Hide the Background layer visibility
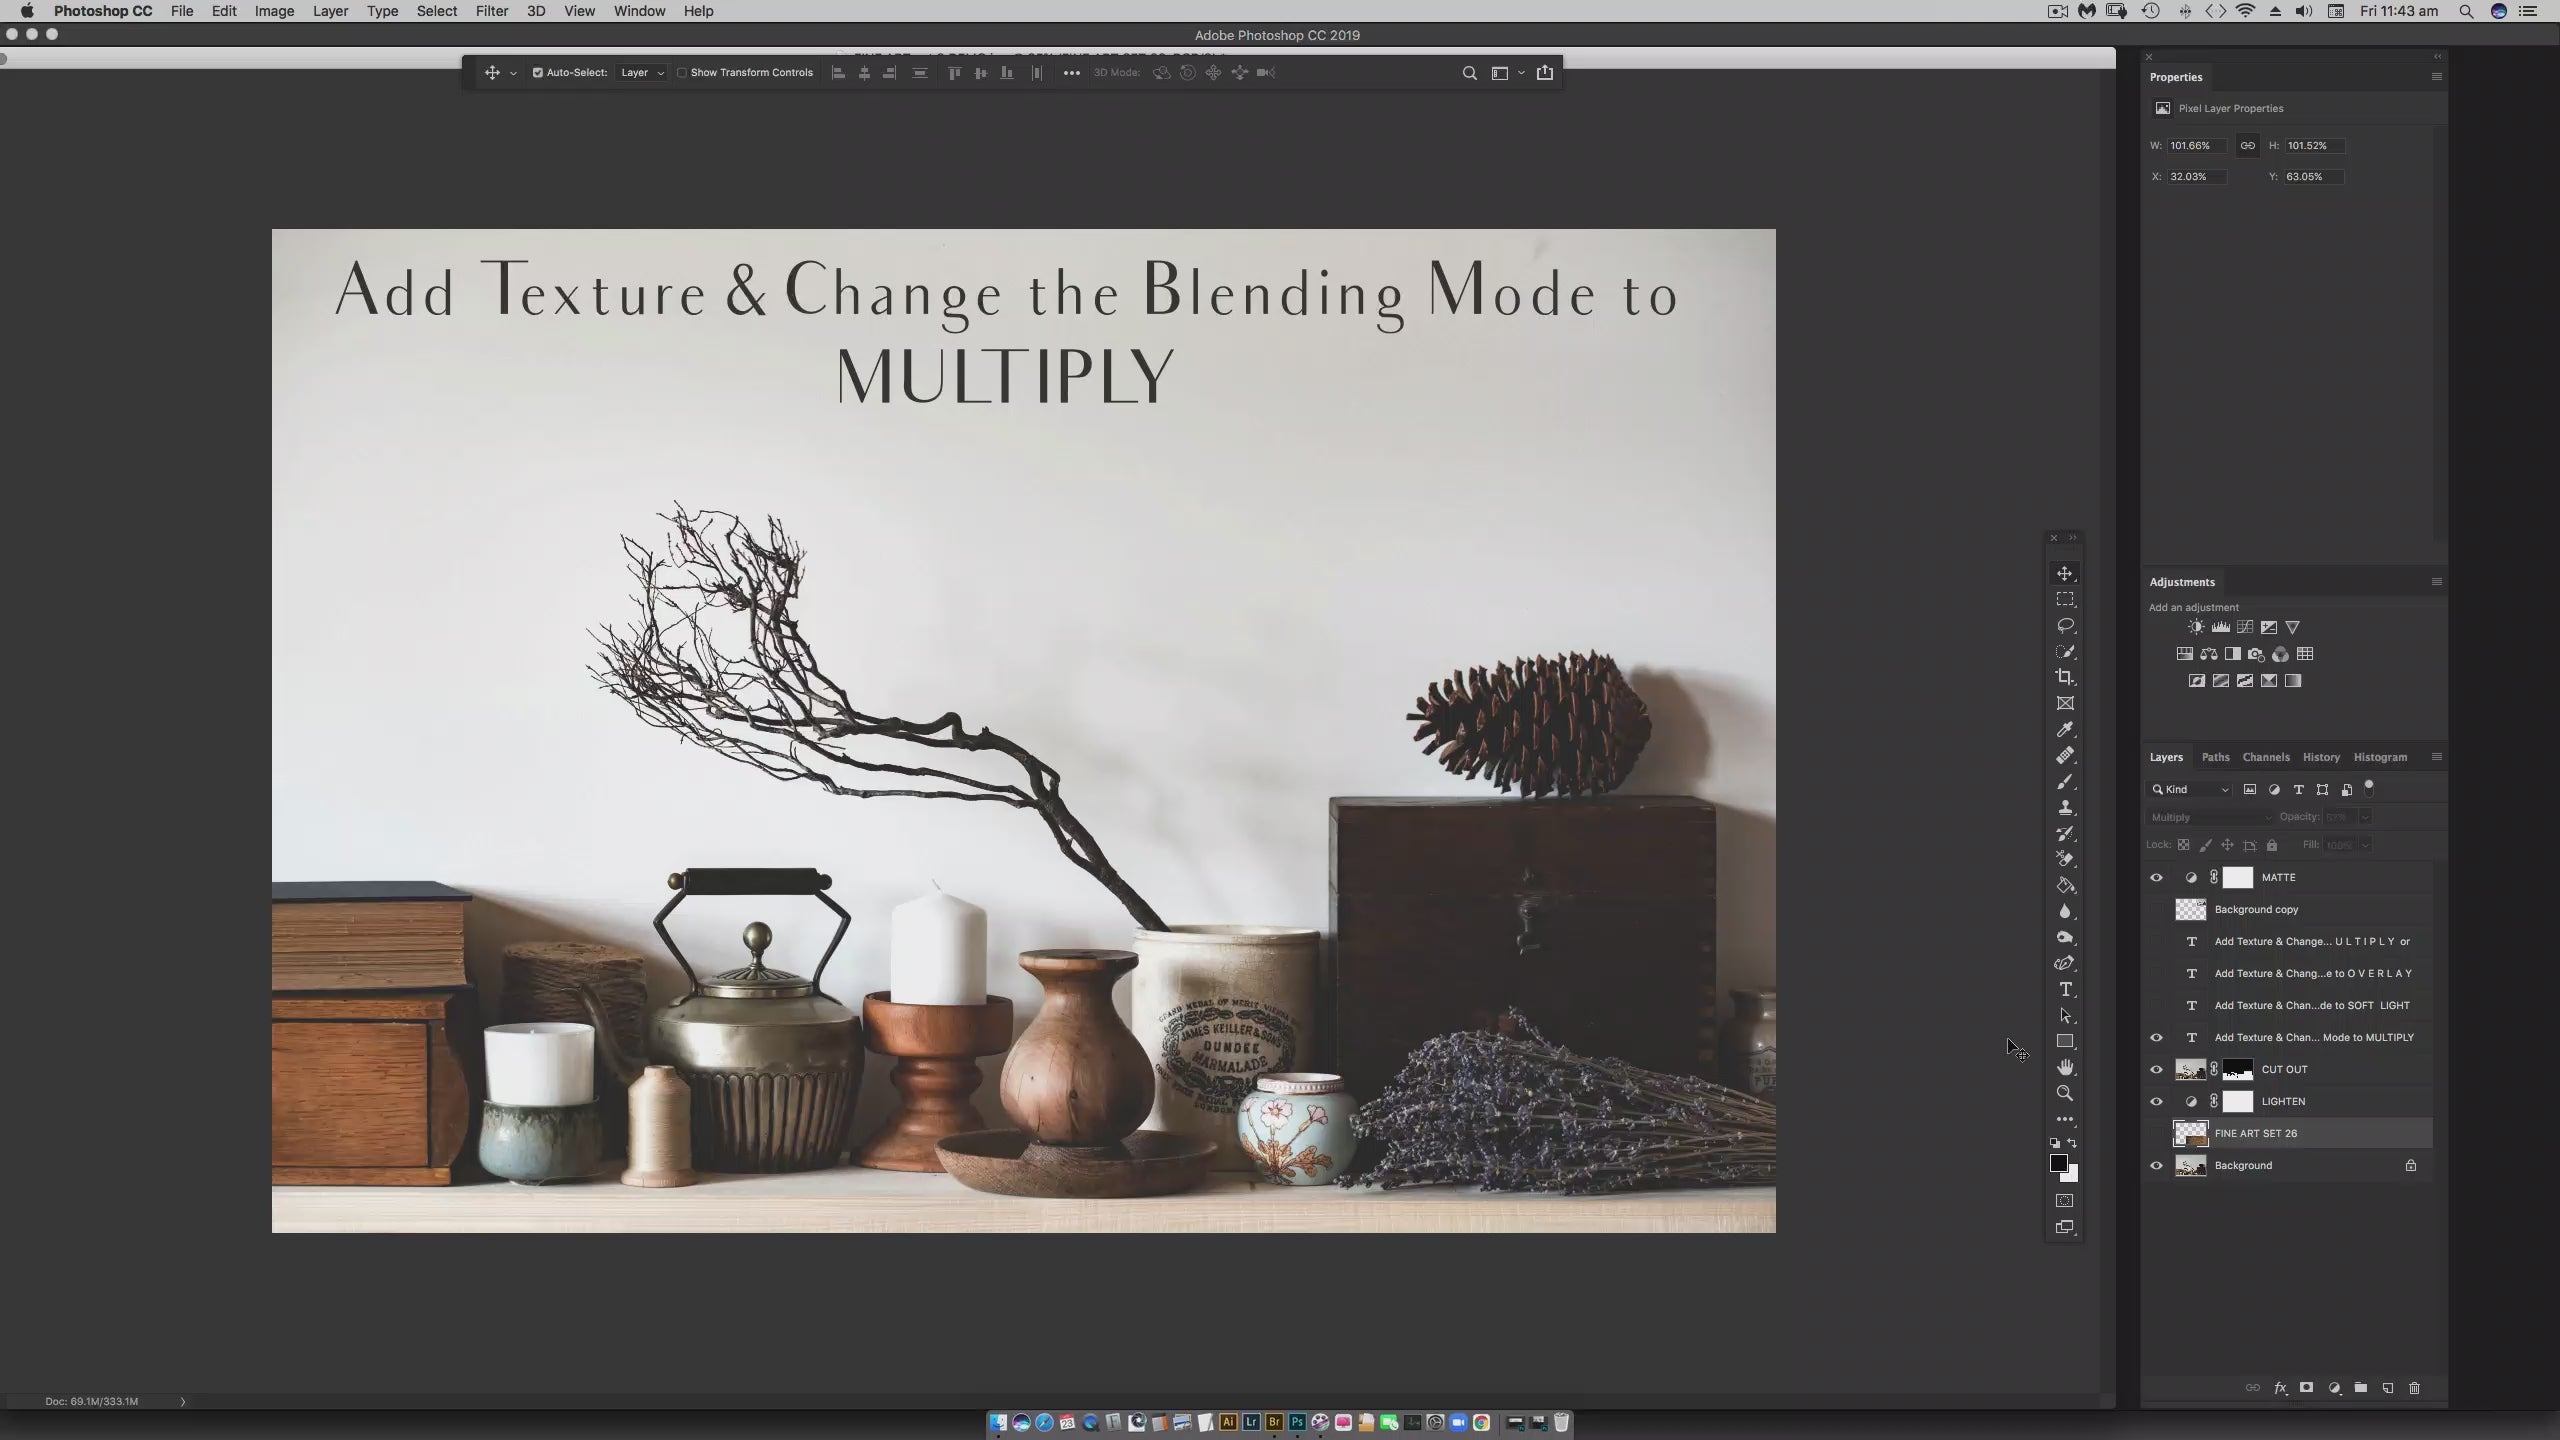Image resolution: width=2560 pixels, height=1440 pixels. (x=2156, y=1165)
